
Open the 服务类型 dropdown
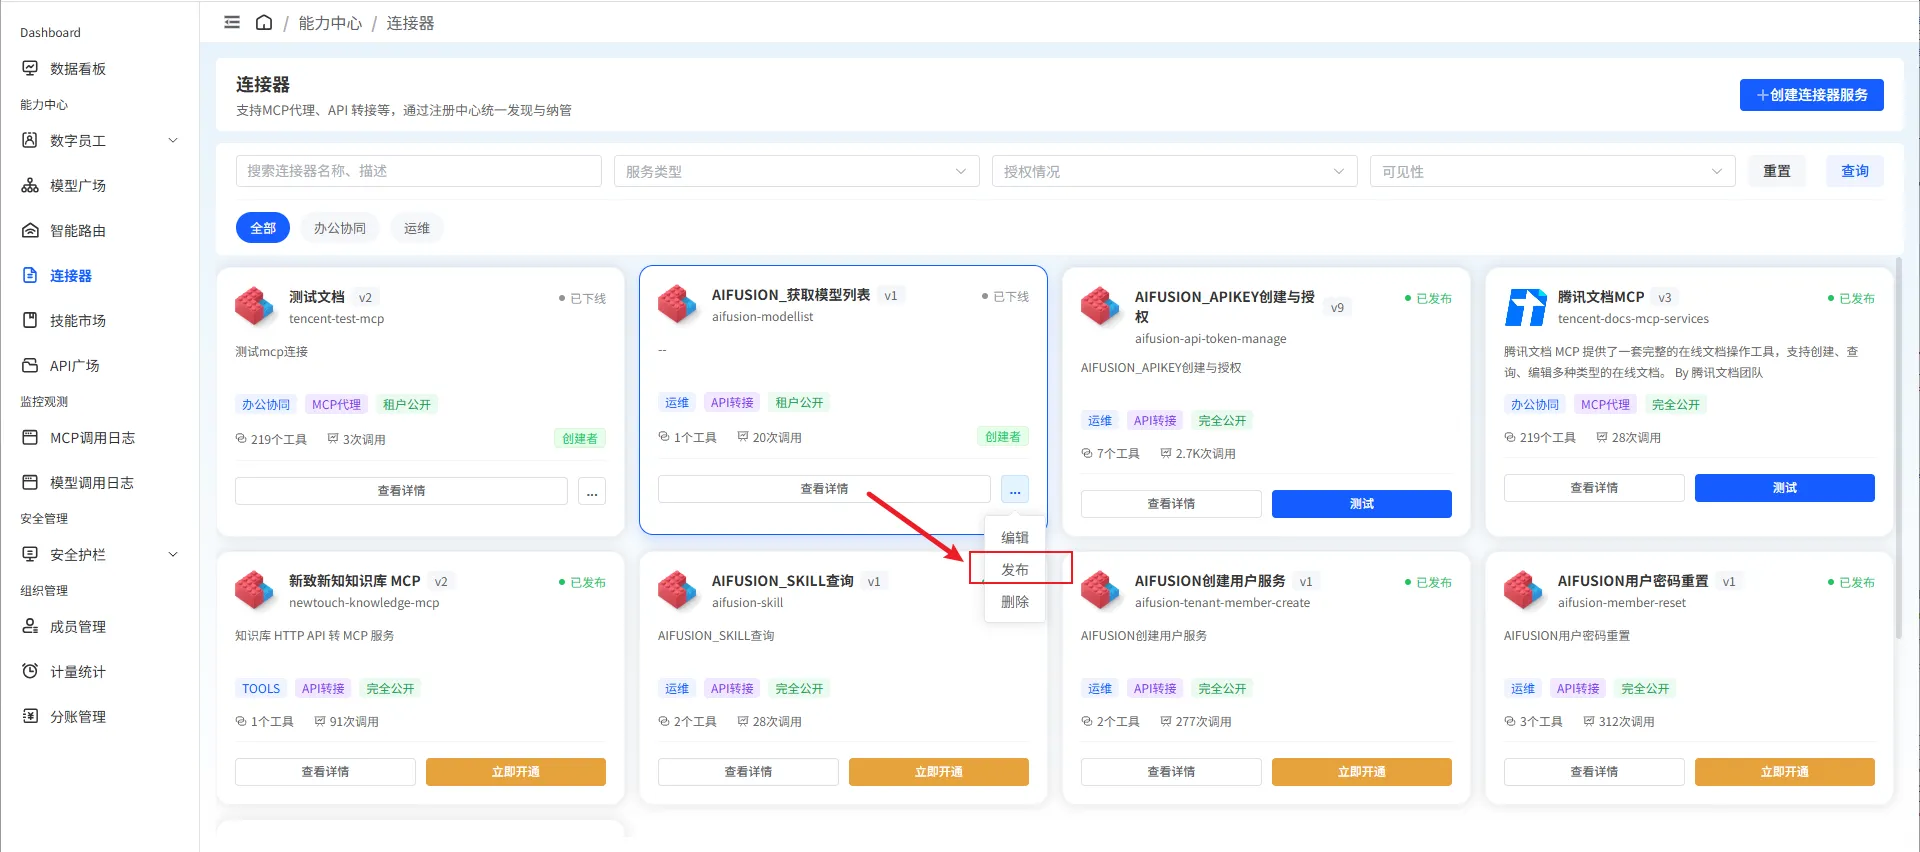click(x=796, y=171)
